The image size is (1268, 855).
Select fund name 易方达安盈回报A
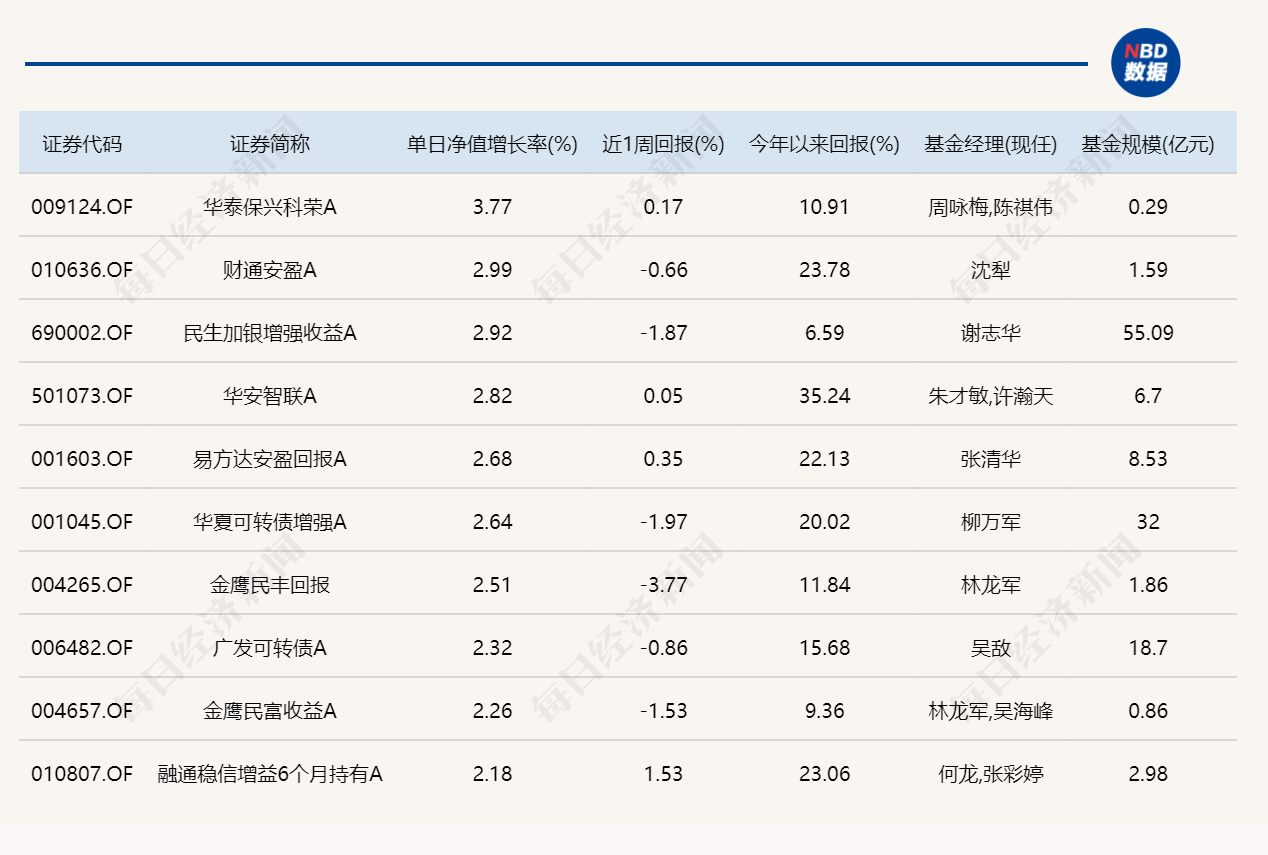tap(270, 459)
